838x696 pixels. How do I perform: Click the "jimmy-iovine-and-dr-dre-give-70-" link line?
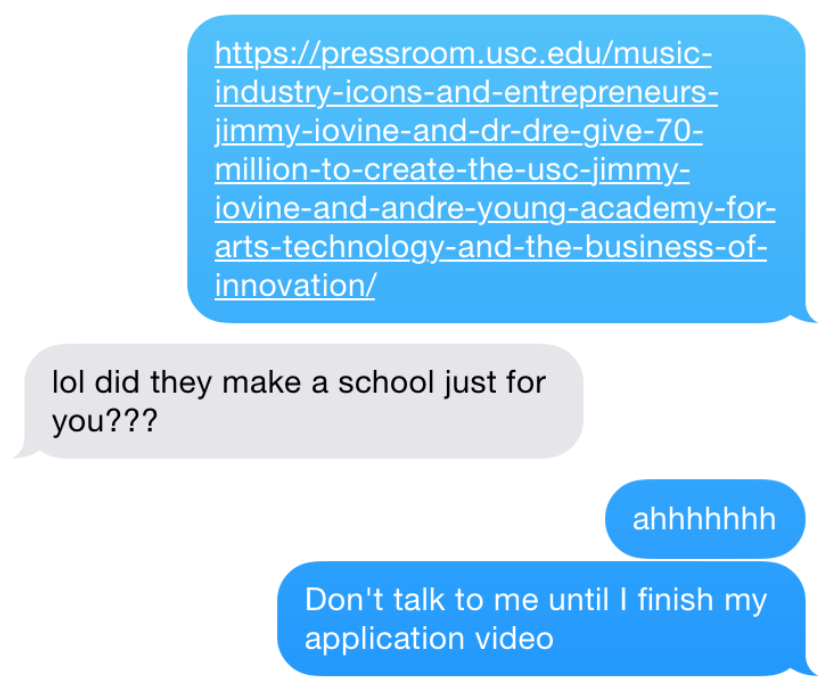[x=459, y=132]
